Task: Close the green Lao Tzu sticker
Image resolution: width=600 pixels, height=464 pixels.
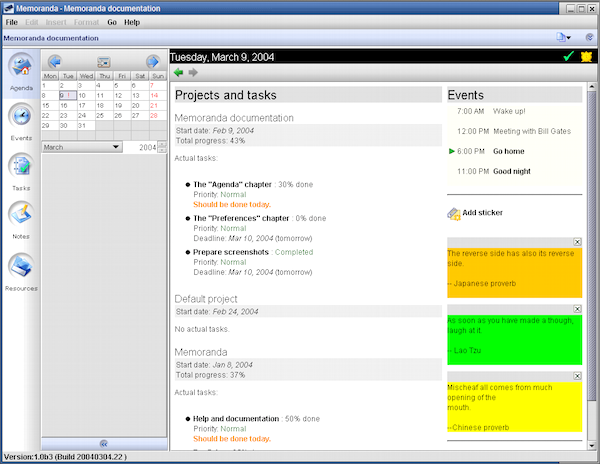Action: point(577,309)
